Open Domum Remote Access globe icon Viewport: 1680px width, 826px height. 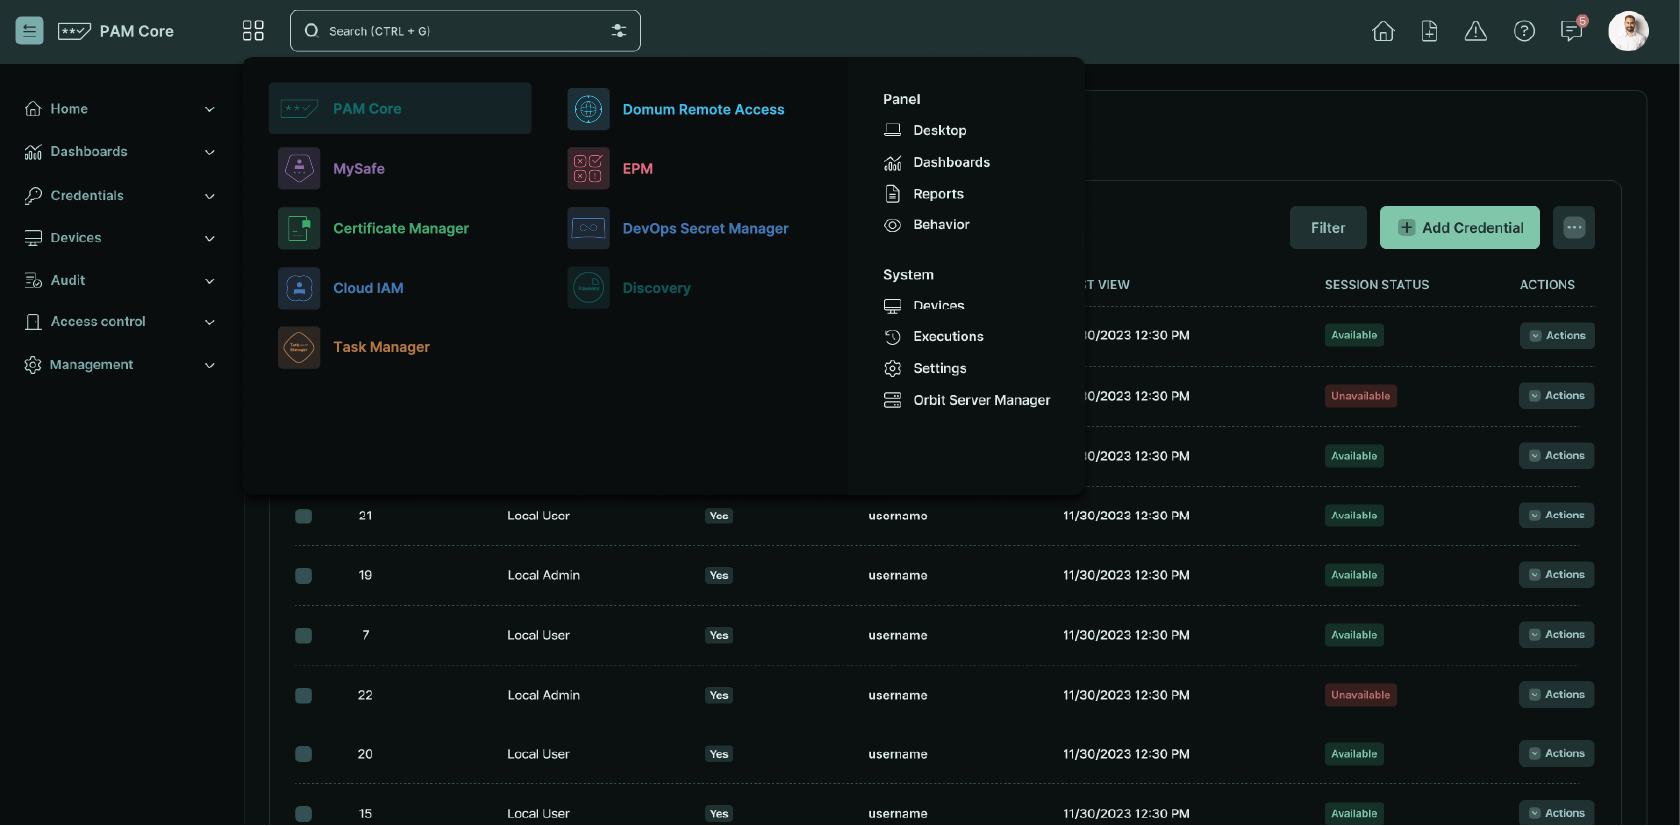tap(588, 109)
